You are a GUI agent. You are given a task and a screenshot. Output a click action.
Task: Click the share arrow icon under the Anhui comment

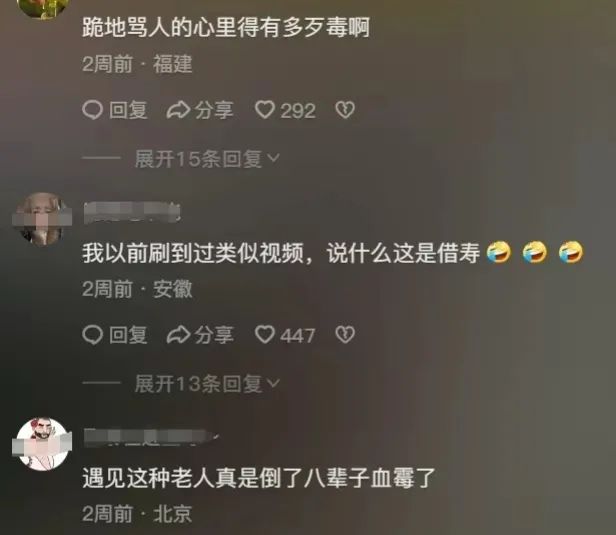point(178,335)
